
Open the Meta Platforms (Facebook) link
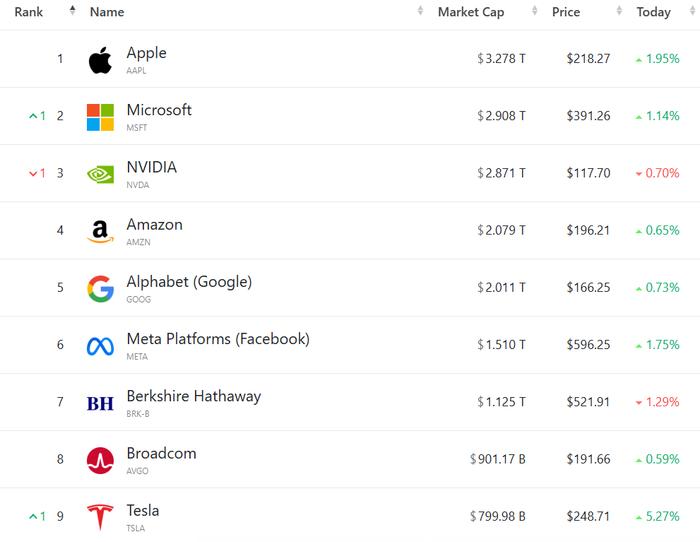[x=218, y=339]
